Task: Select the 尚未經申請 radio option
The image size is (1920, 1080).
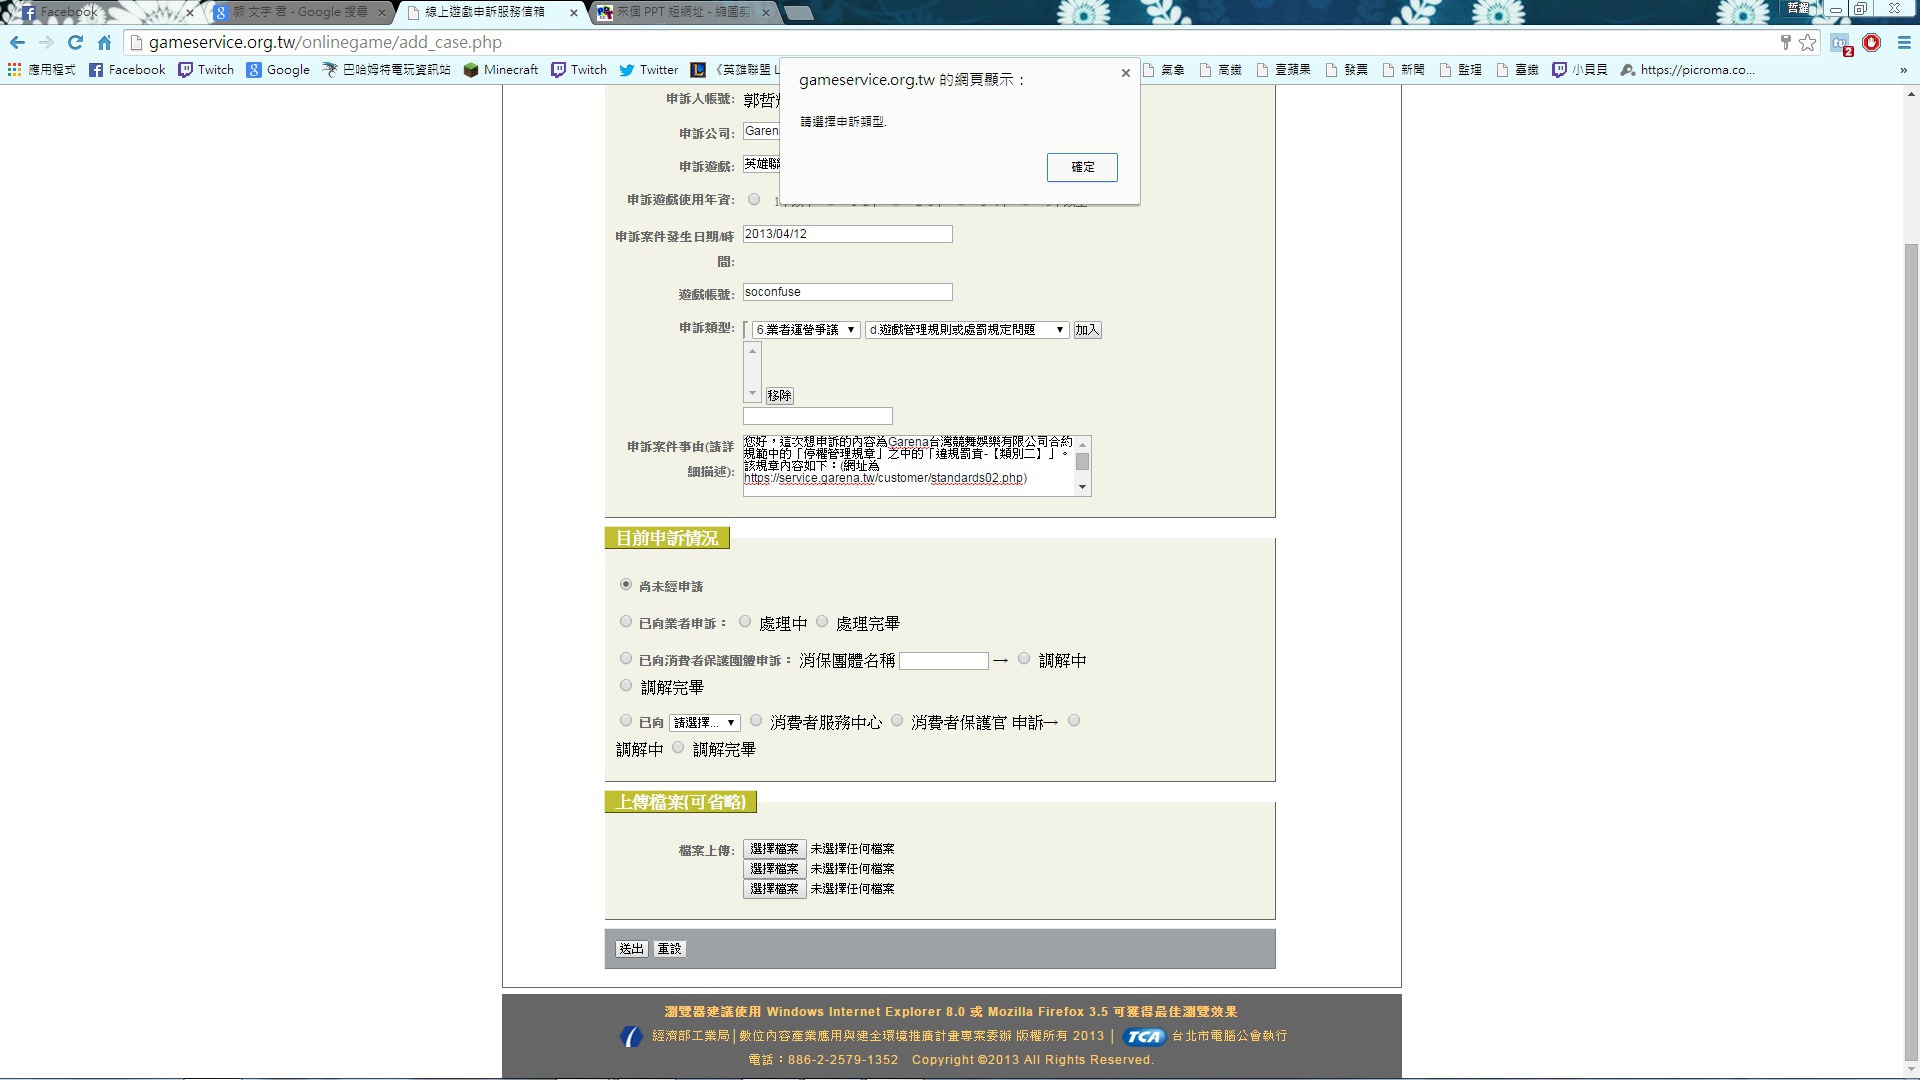Action: click(x=626, y=585)
